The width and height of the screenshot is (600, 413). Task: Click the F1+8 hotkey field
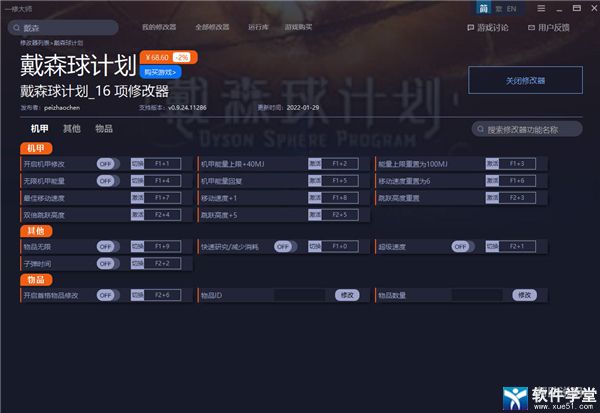click(x=340, y=198)
